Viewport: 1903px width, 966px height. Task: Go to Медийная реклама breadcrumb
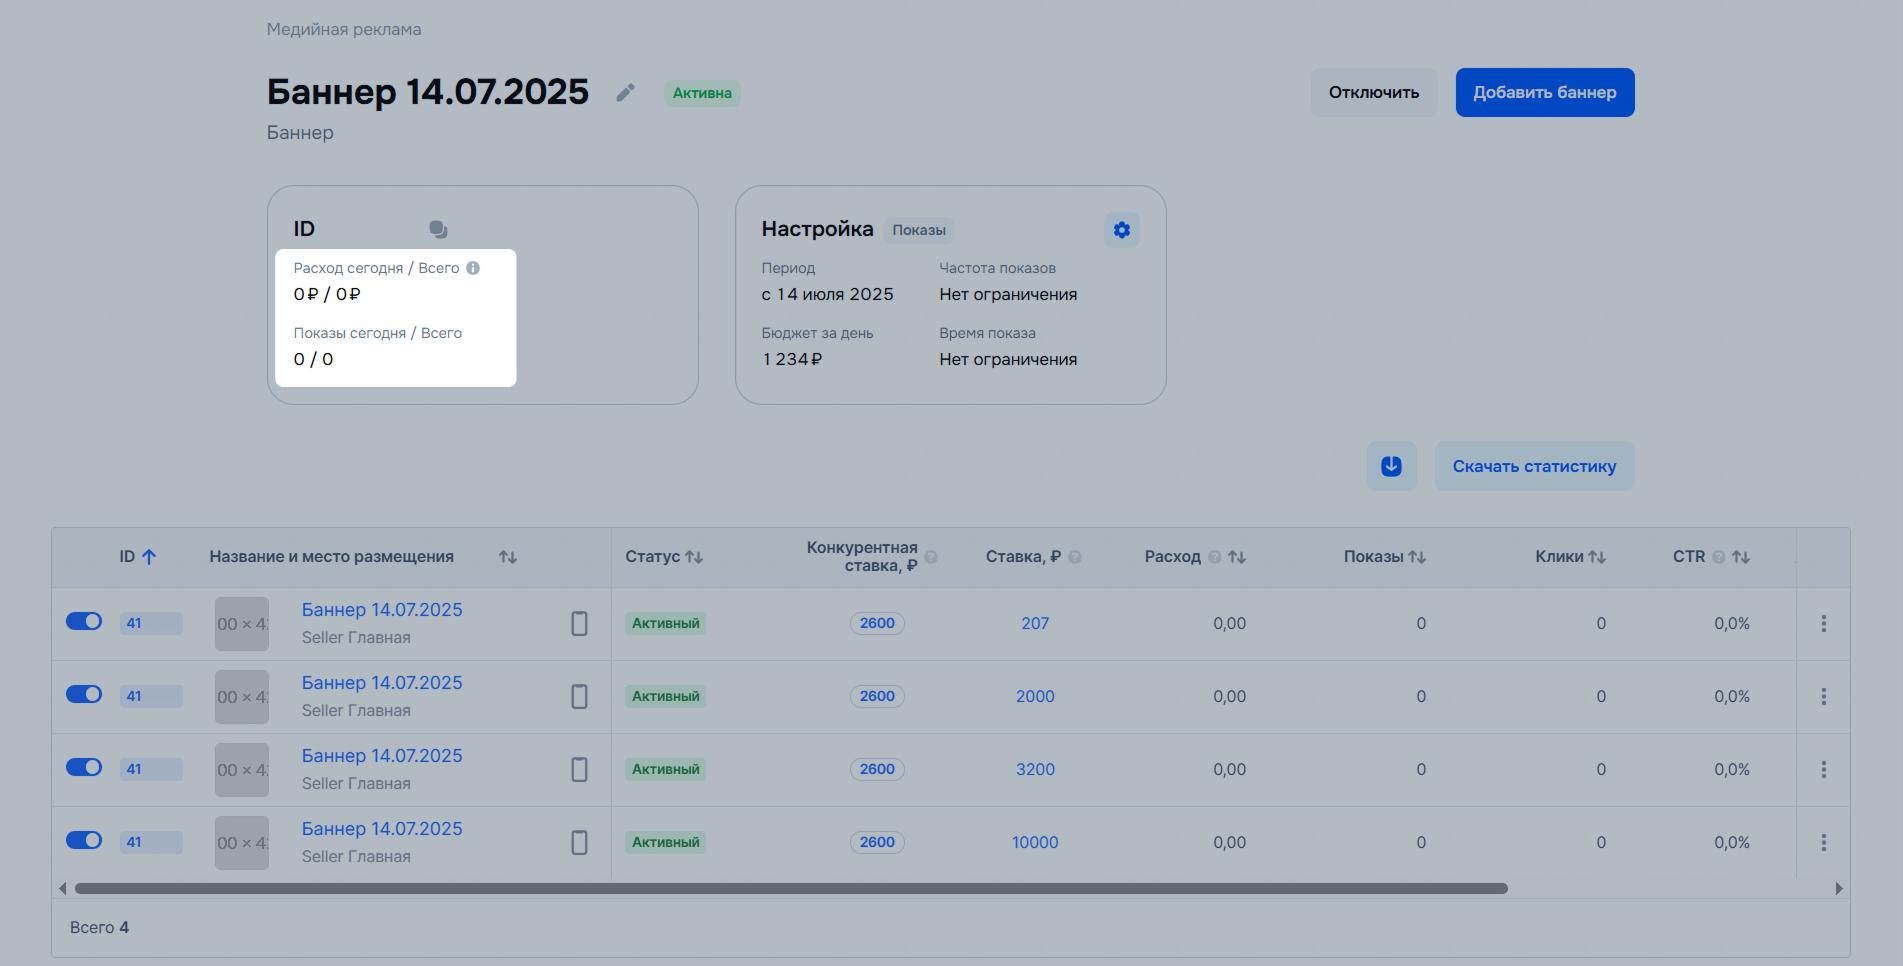click(343, 30)
